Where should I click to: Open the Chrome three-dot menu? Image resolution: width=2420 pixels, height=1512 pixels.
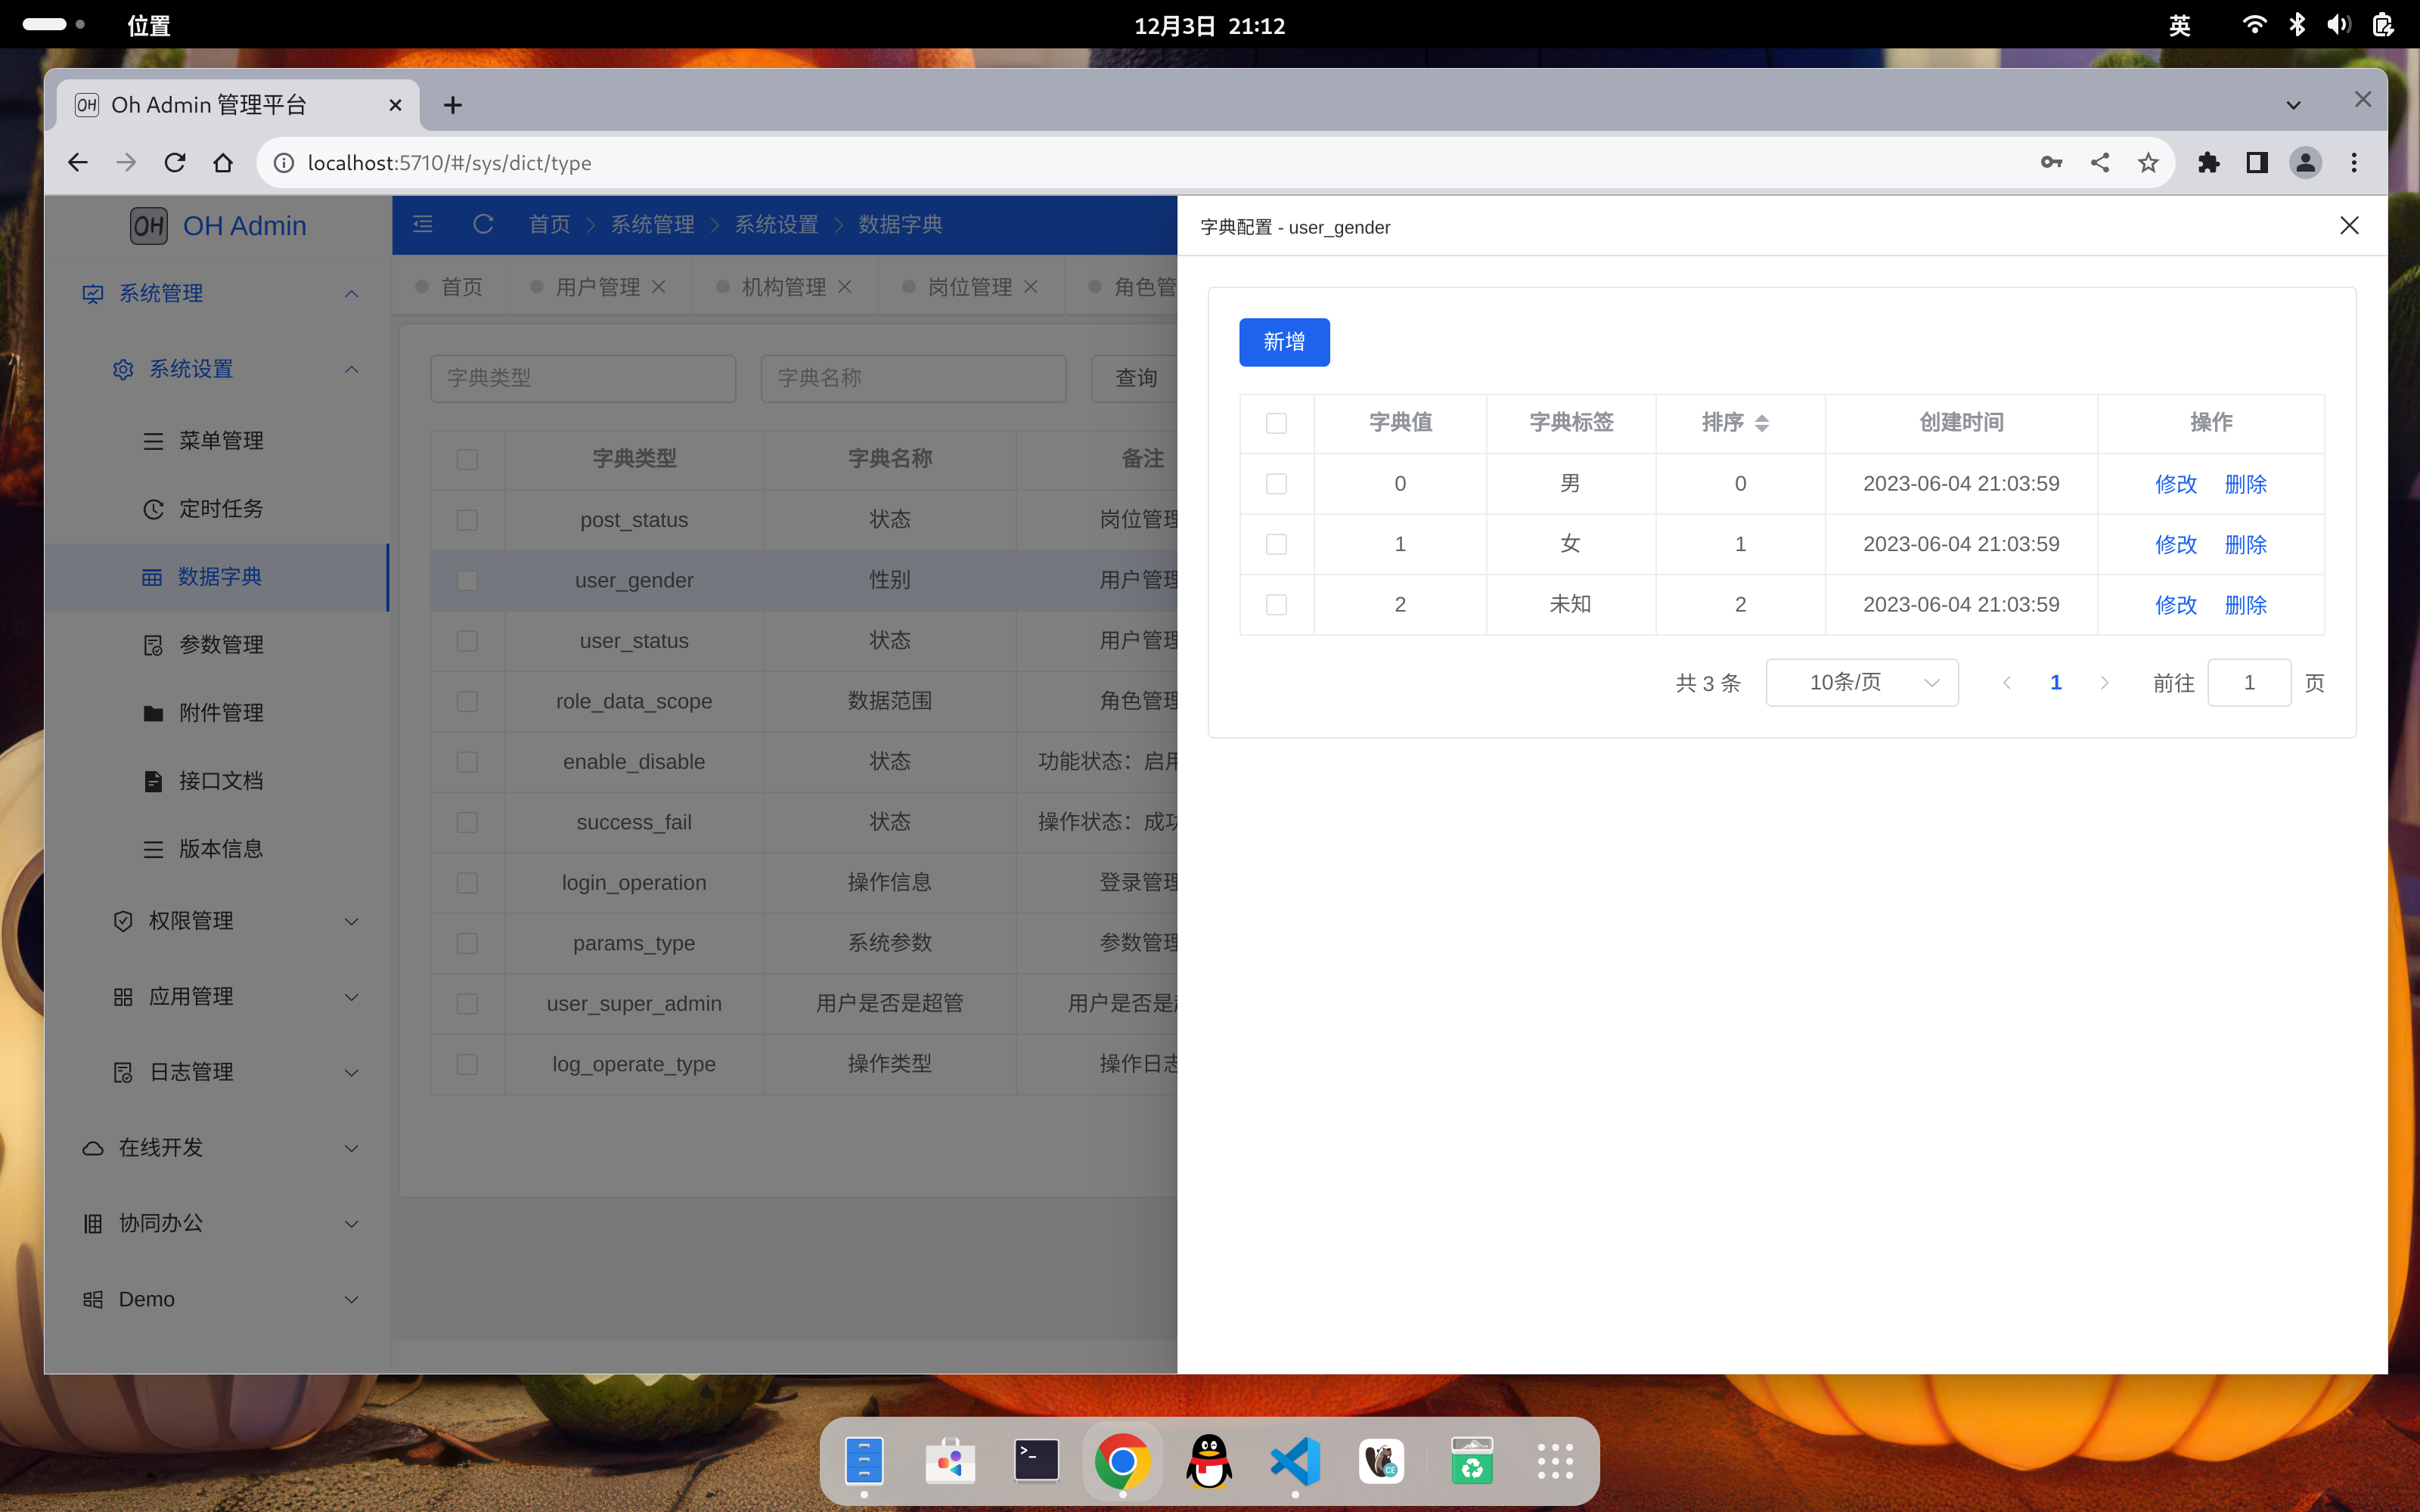pyautogui.click(x=2354, y=162)
